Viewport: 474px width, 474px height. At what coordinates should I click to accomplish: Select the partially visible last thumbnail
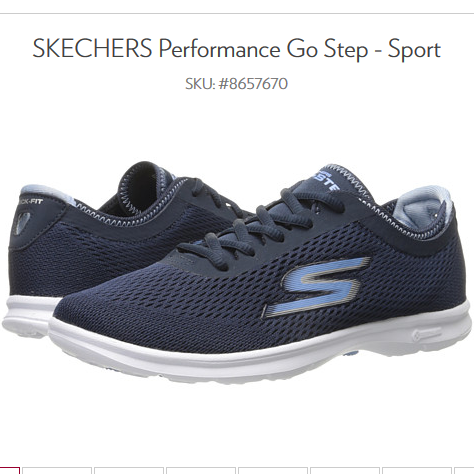pos(464,471)
